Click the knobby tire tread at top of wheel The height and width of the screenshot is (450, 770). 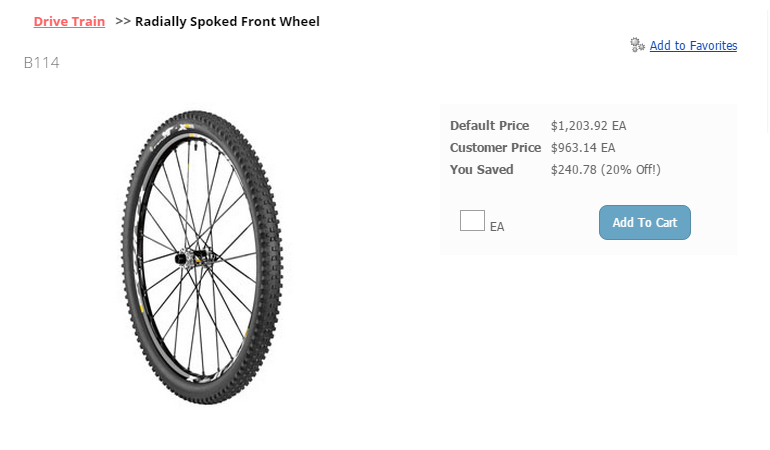[196, 117]
